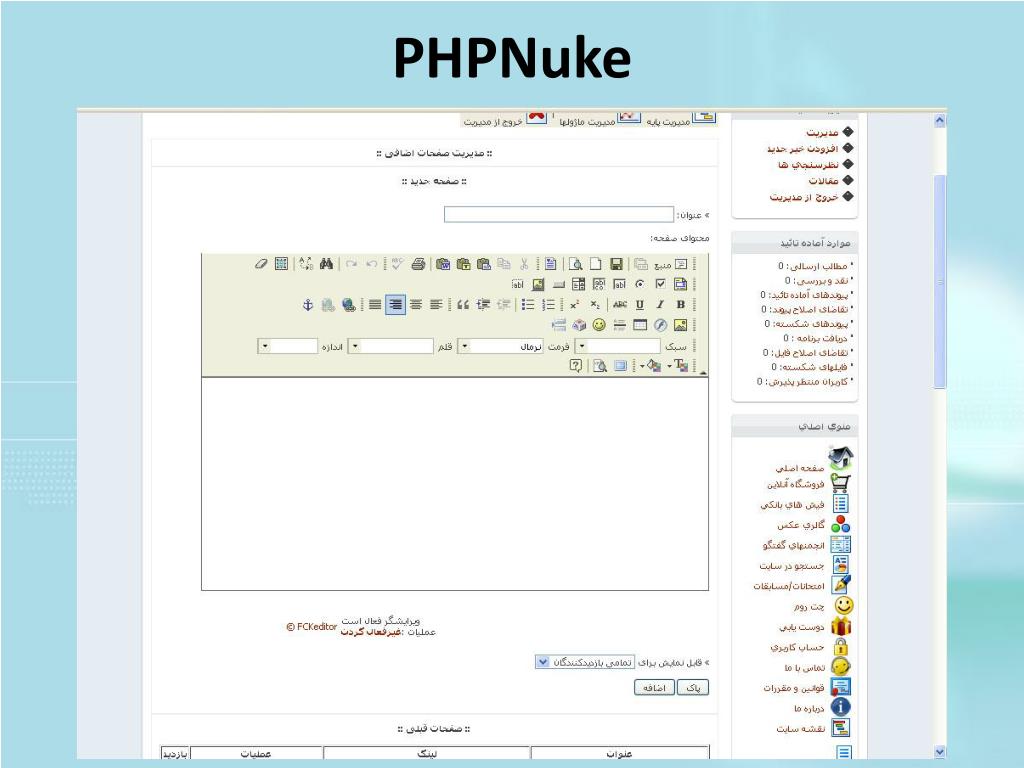Open مقالات menu item
1024x768 pixels.
824,181
